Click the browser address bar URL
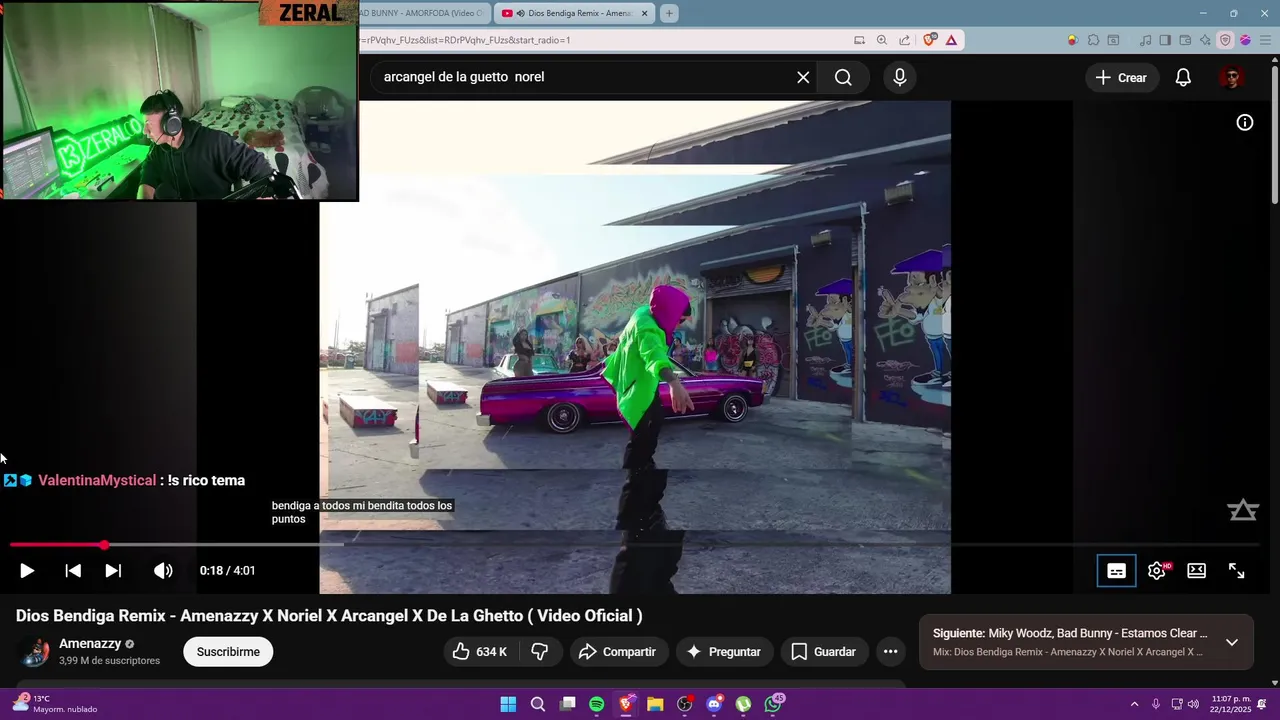1280x720 pixels. 600,40
